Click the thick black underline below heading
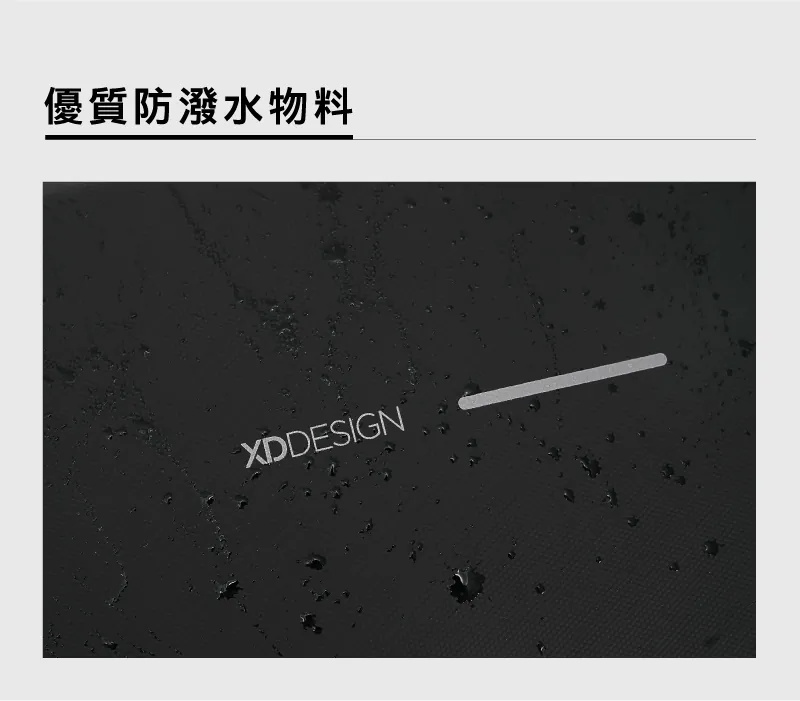800x701 pixels. point(199,137)
